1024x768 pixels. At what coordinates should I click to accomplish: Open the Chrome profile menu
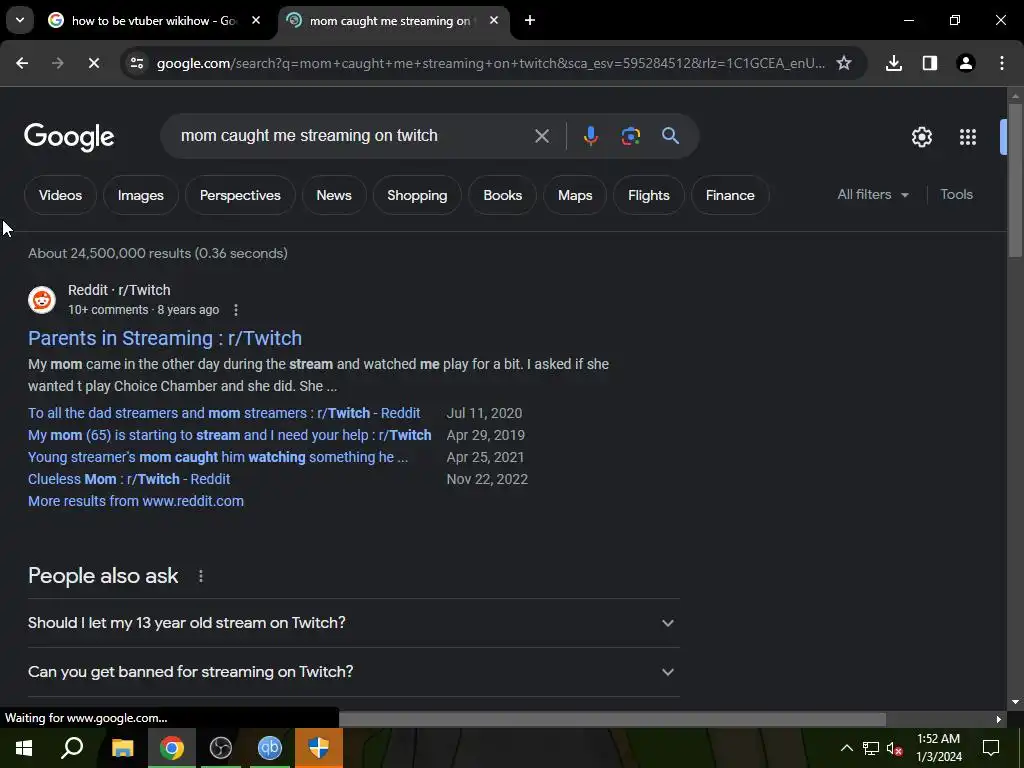coord(966,63)
